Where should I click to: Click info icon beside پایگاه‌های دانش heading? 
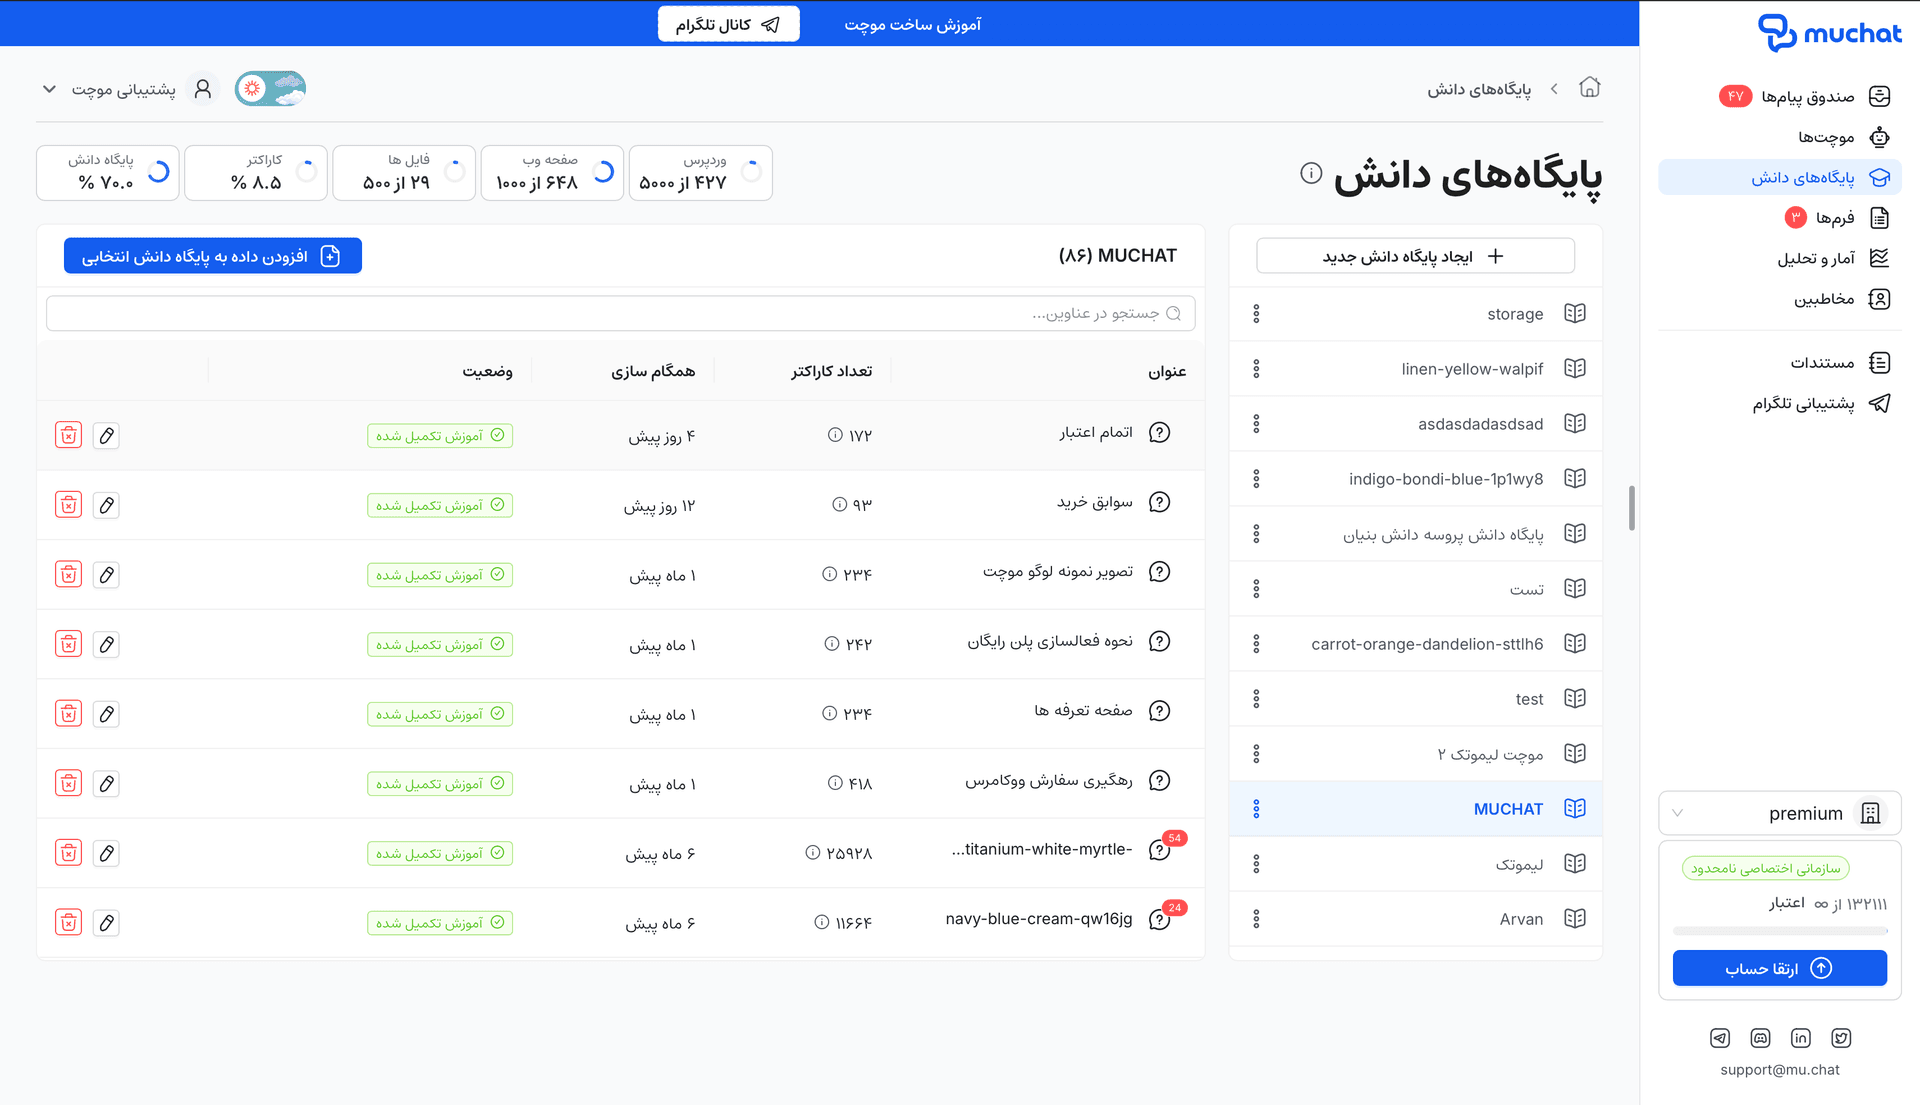coord(1311,174)
